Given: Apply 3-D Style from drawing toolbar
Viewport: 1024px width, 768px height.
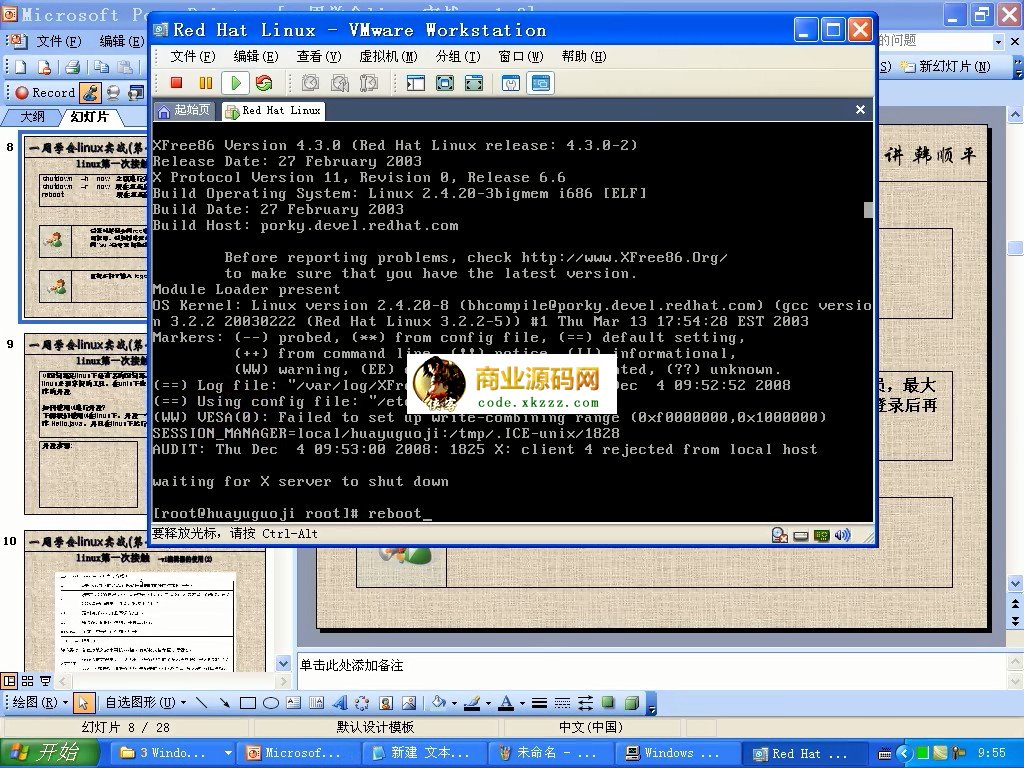Looking at the screenshot, I should pos(632,703).
